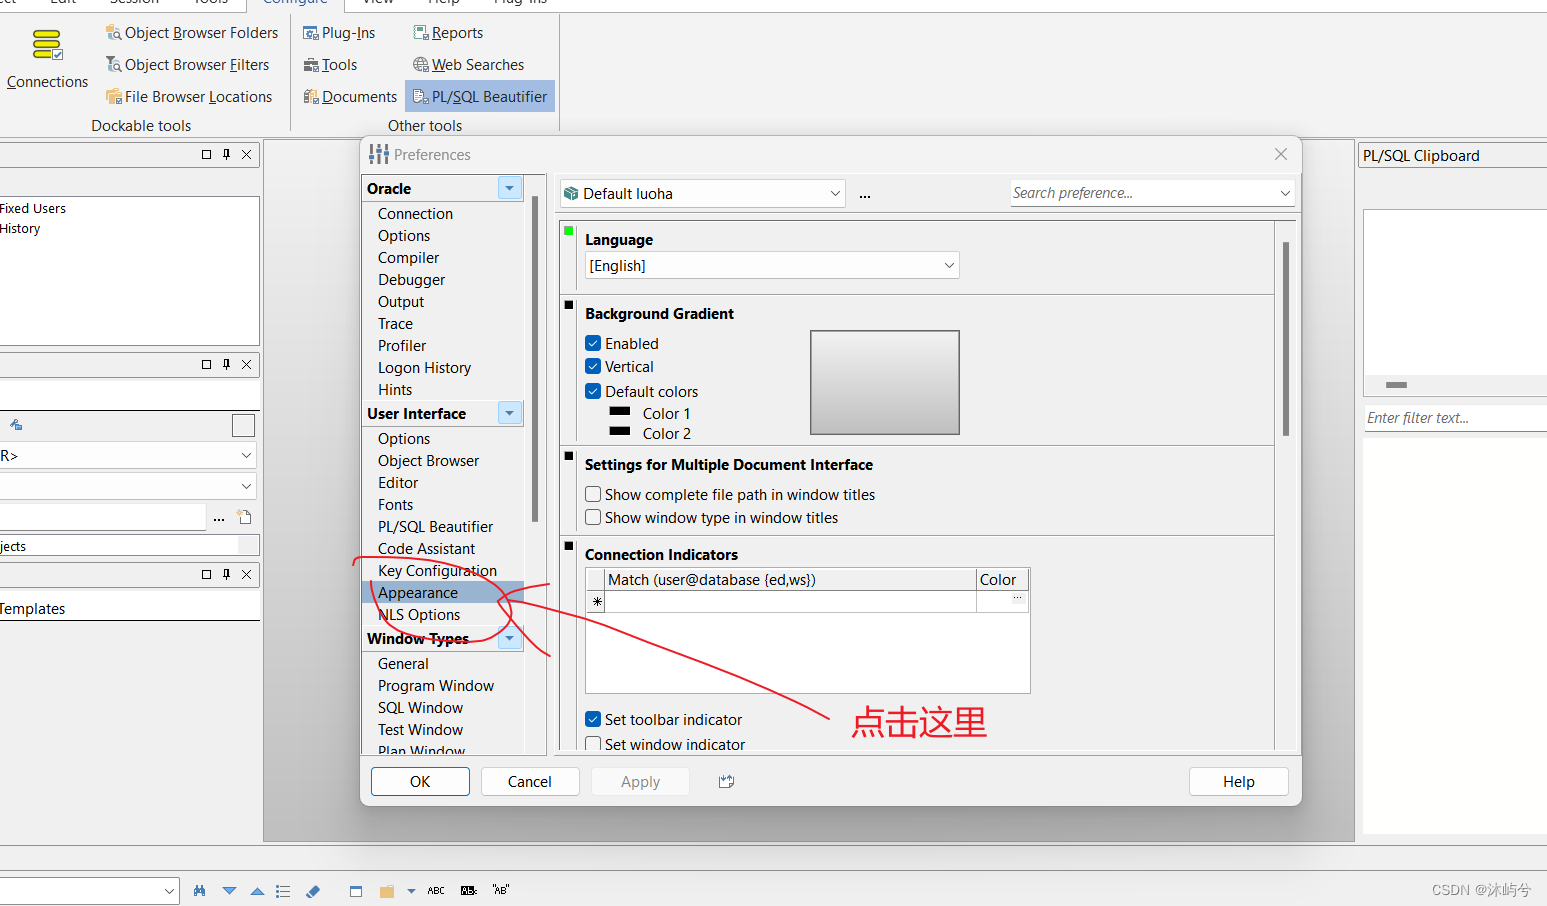1547x906 pixels.
Task: Open the Plug-Ins tool
Action: click(340, 32)
